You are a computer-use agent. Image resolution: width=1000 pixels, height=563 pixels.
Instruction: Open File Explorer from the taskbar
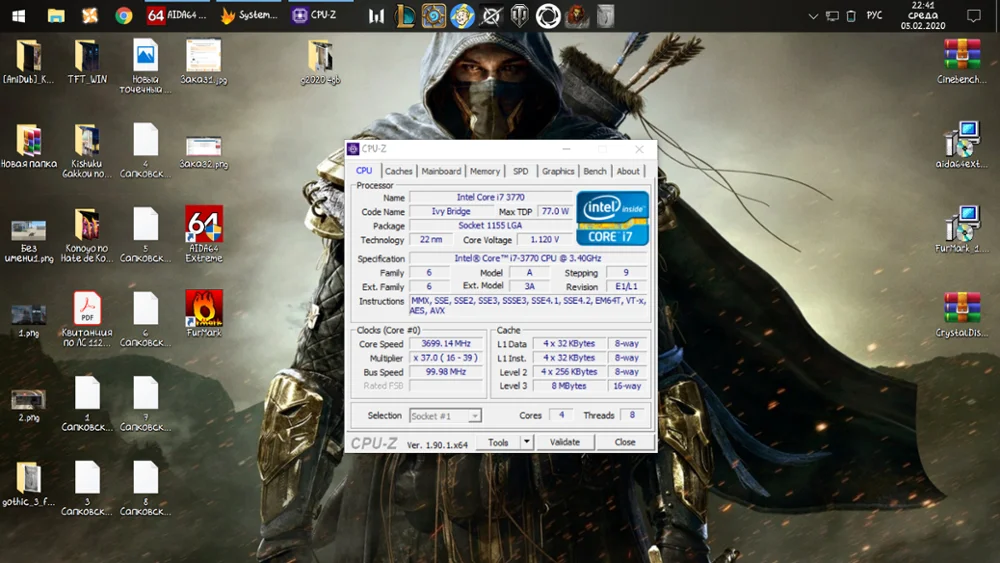click(56, 15)
